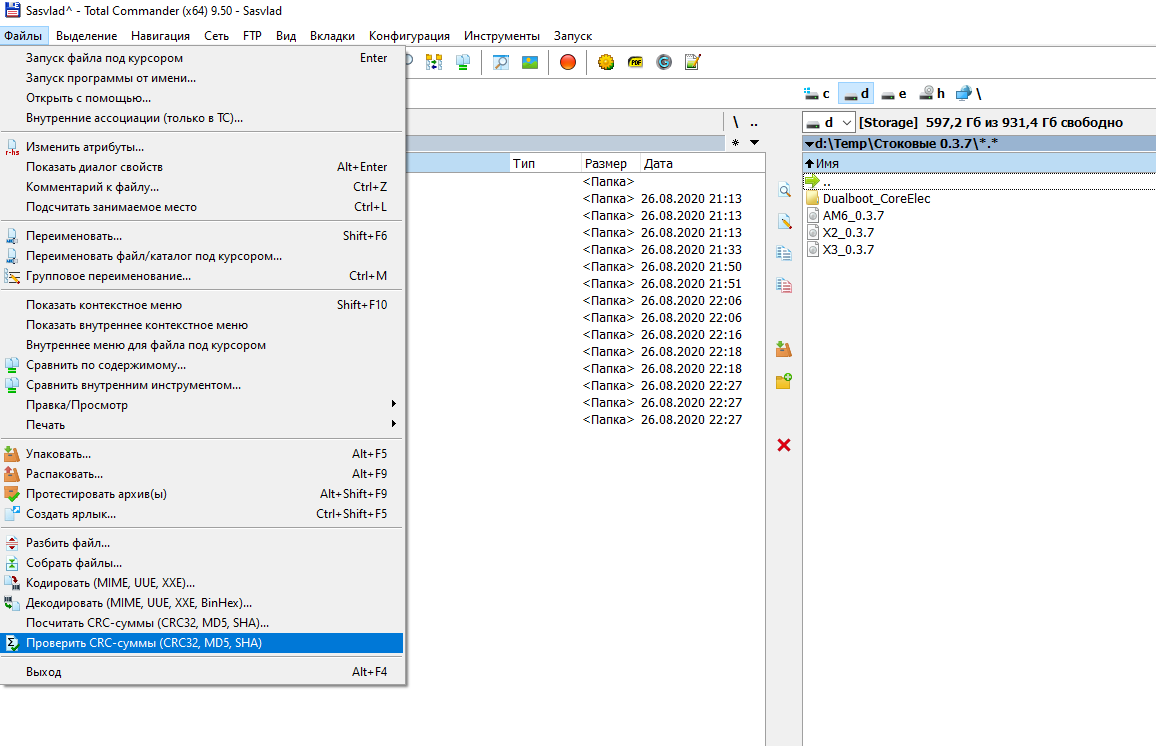The width and height of the screenshot is (1156, 746).
Task: Select the X2_0.3.7 file
Action: [848, 232]
